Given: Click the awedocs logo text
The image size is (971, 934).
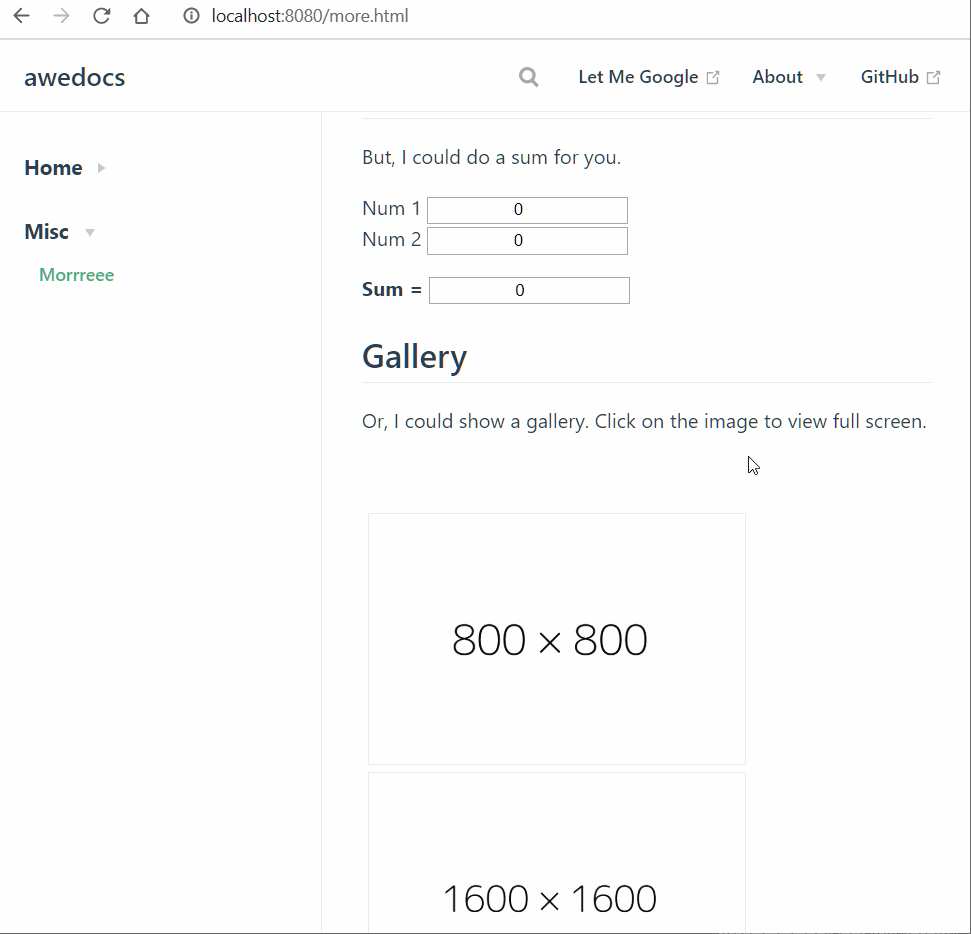Looking at the screenshot, I should [x=74, y=76].
